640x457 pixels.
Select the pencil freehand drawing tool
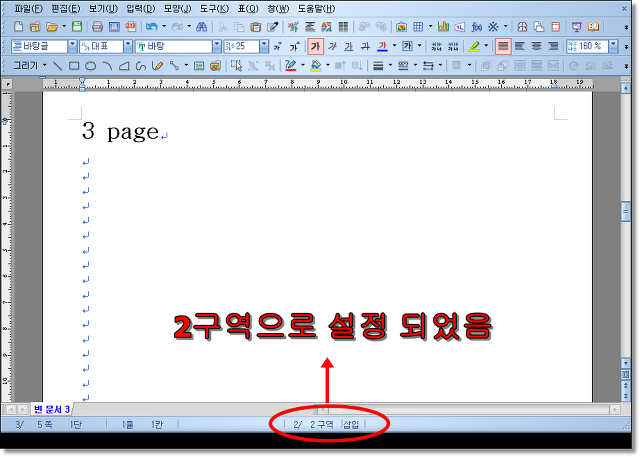pyautogui.click(x=157, y=66)
